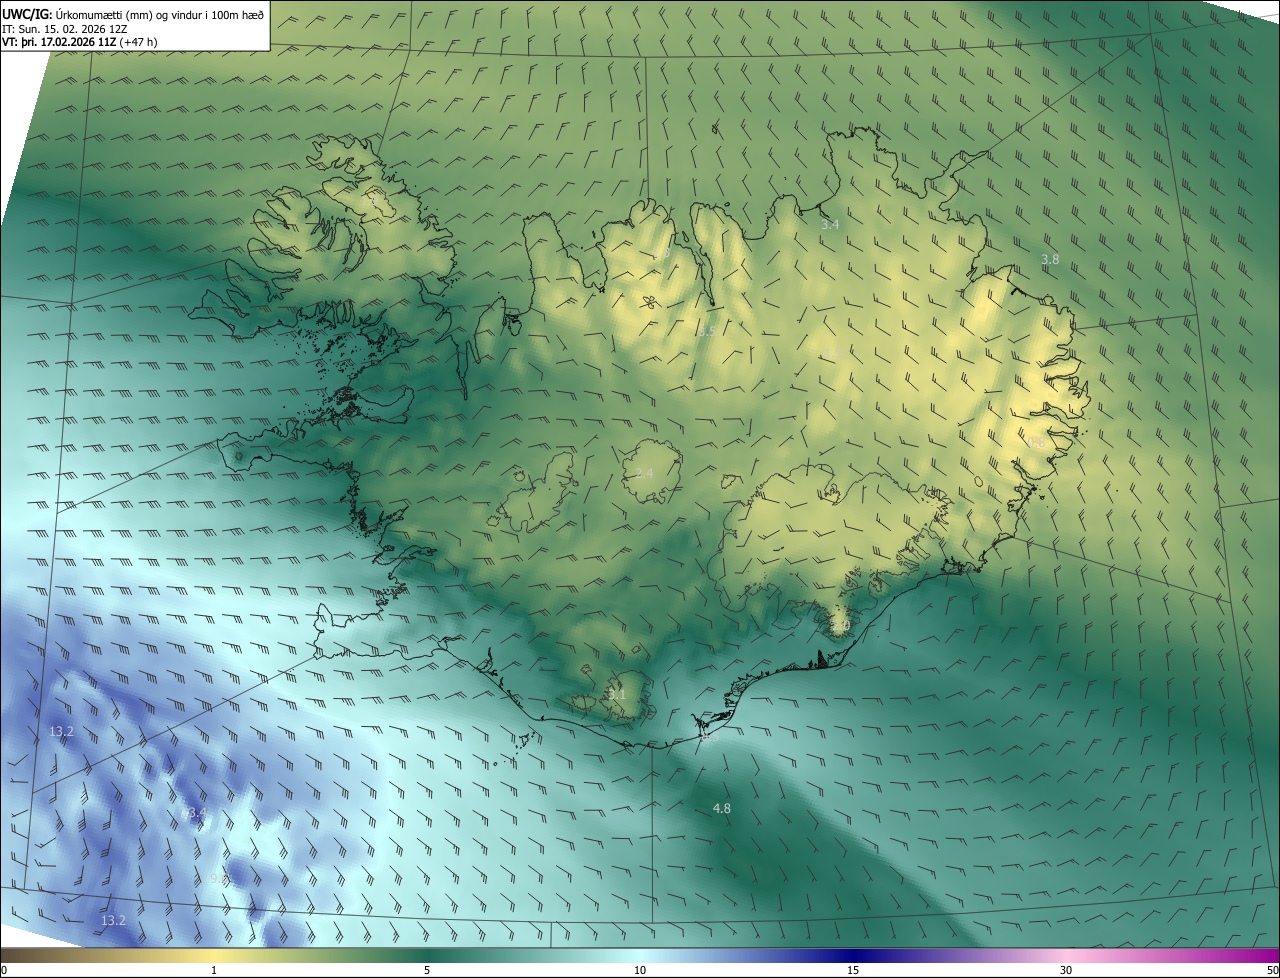This screenshot has height=978, width=1280.
Task: Click the 'UWC/IG: Úrkomumætti (mm)' title line
Action: coord(133,13)
